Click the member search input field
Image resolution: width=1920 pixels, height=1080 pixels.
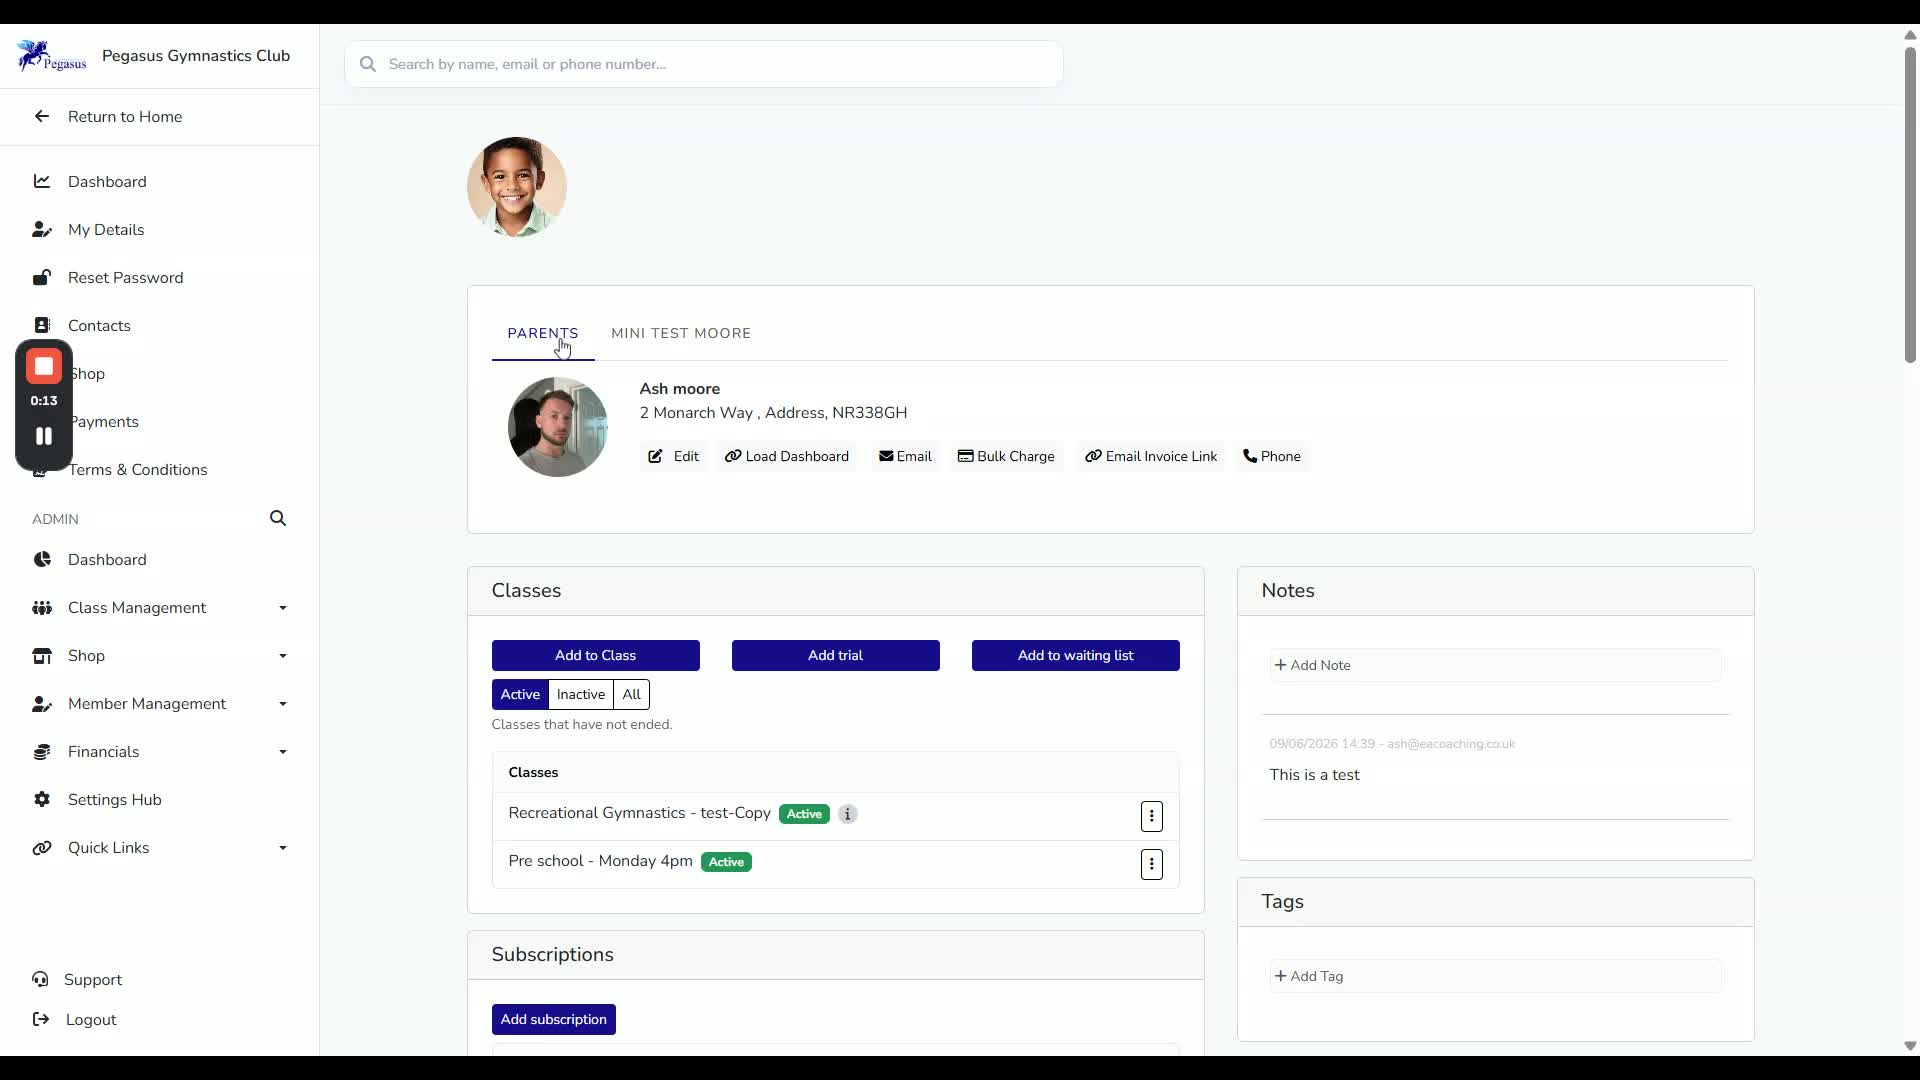tap(704, 64)
